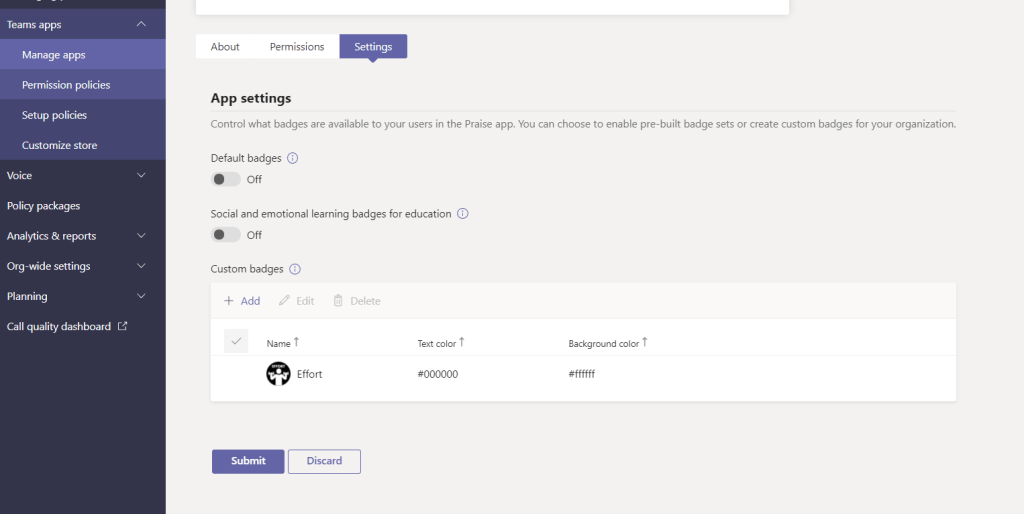Click the info icon beside Default badges
The image size is (1024, 514).
tap(293, 158)
